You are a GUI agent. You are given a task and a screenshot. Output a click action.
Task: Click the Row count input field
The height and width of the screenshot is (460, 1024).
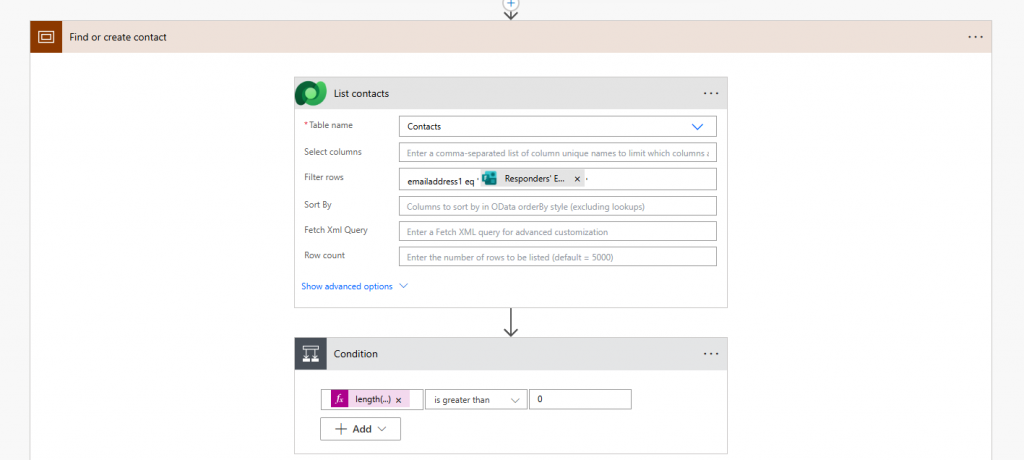[557, 257]
